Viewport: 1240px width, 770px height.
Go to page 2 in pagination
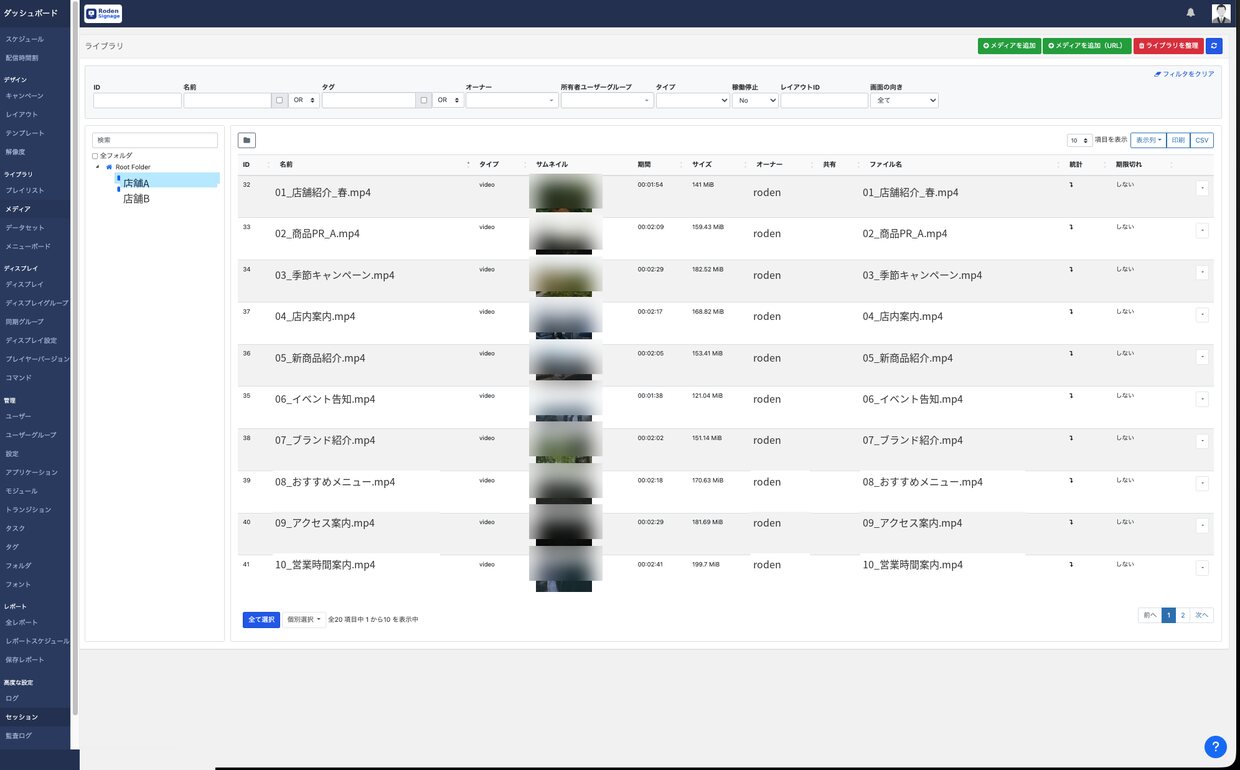(x=1182, y=615)
